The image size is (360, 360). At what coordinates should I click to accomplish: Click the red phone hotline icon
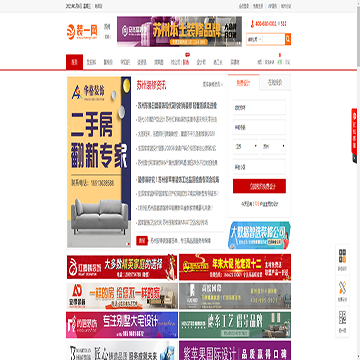252,24
